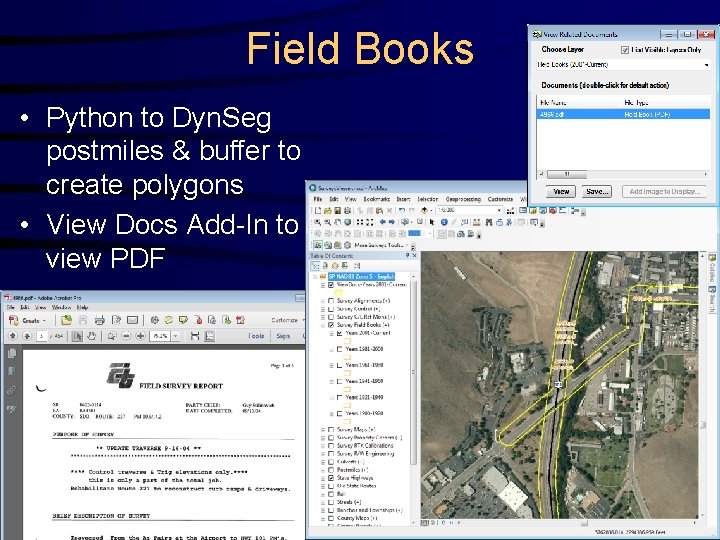Click Save disk icon in ArcMap toolbar
The image size is (720, 540).
(338, 210)
